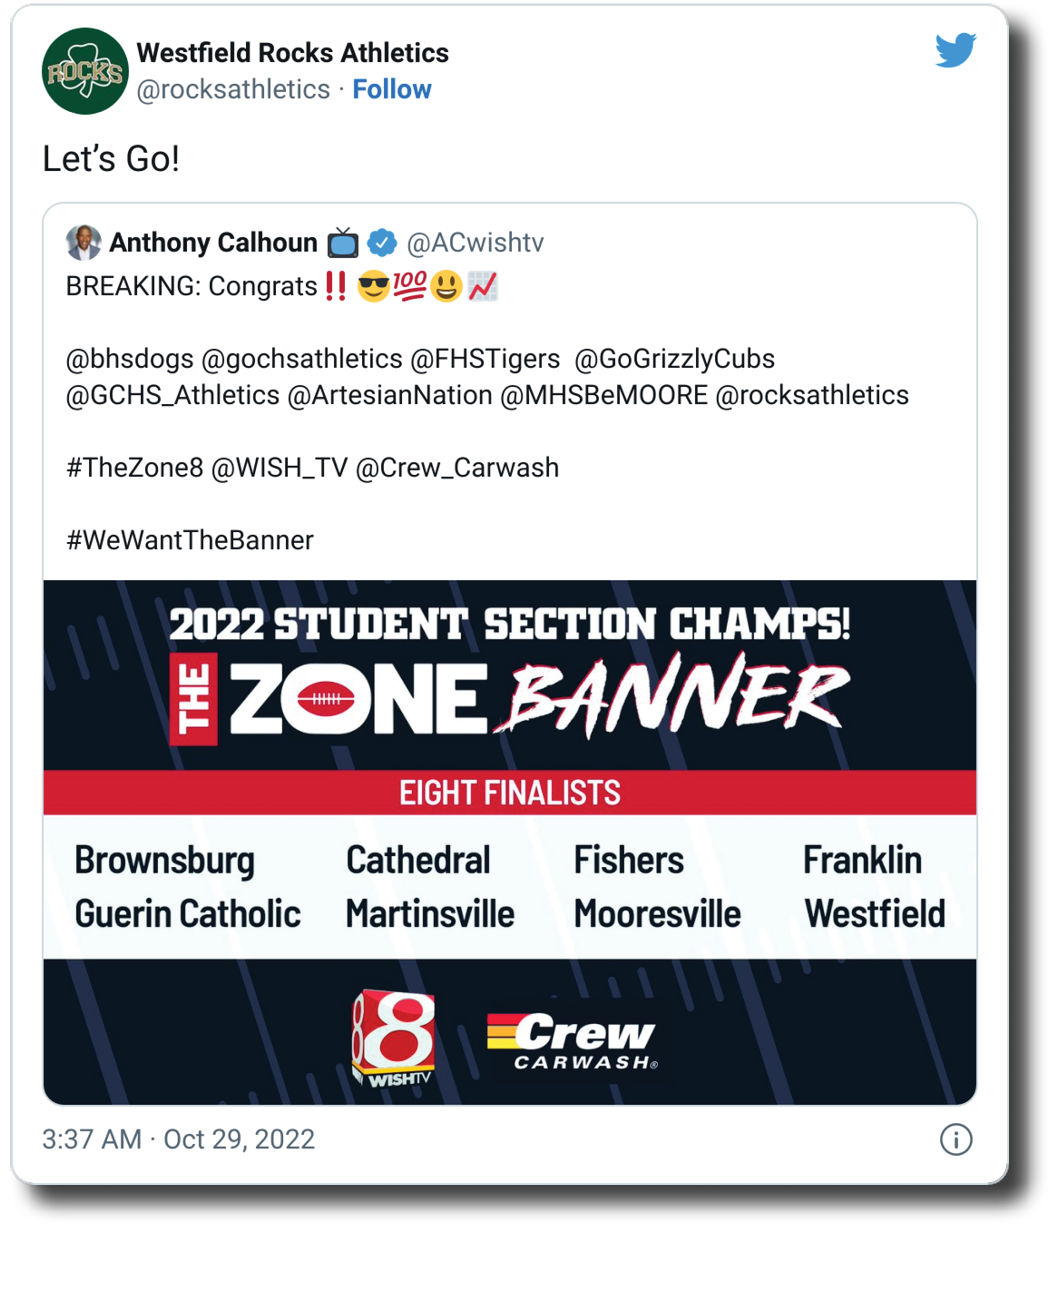Click the @ACwishtv handle
This screenshot has width=1058, height=1304.
point(475,242)
